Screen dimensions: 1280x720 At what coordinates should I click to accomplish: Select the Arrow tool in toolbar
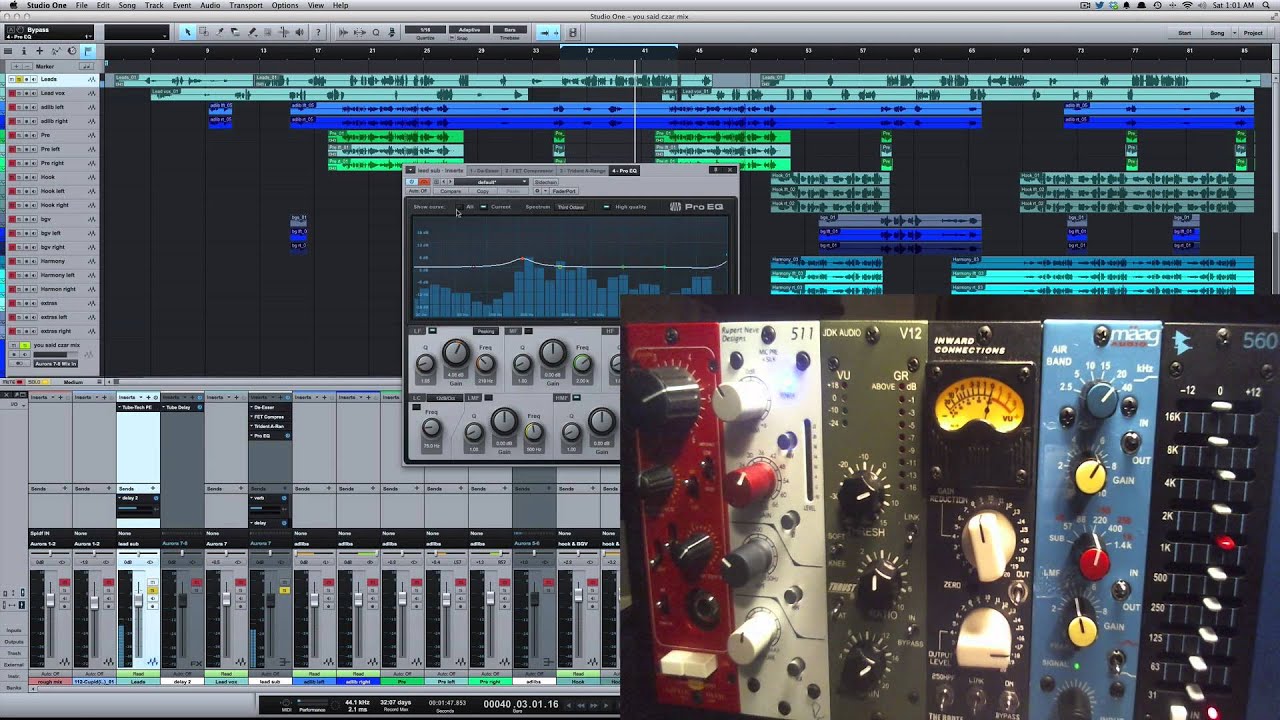[187, 31]
